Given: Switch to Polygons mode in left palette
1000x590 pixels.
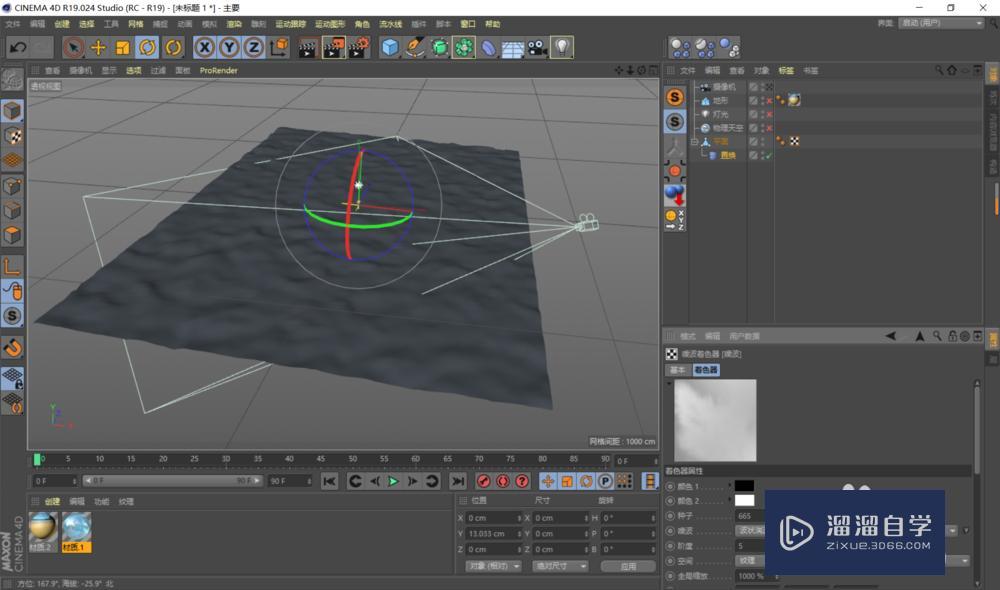Looking at the screenshot, I should [12, 235].
